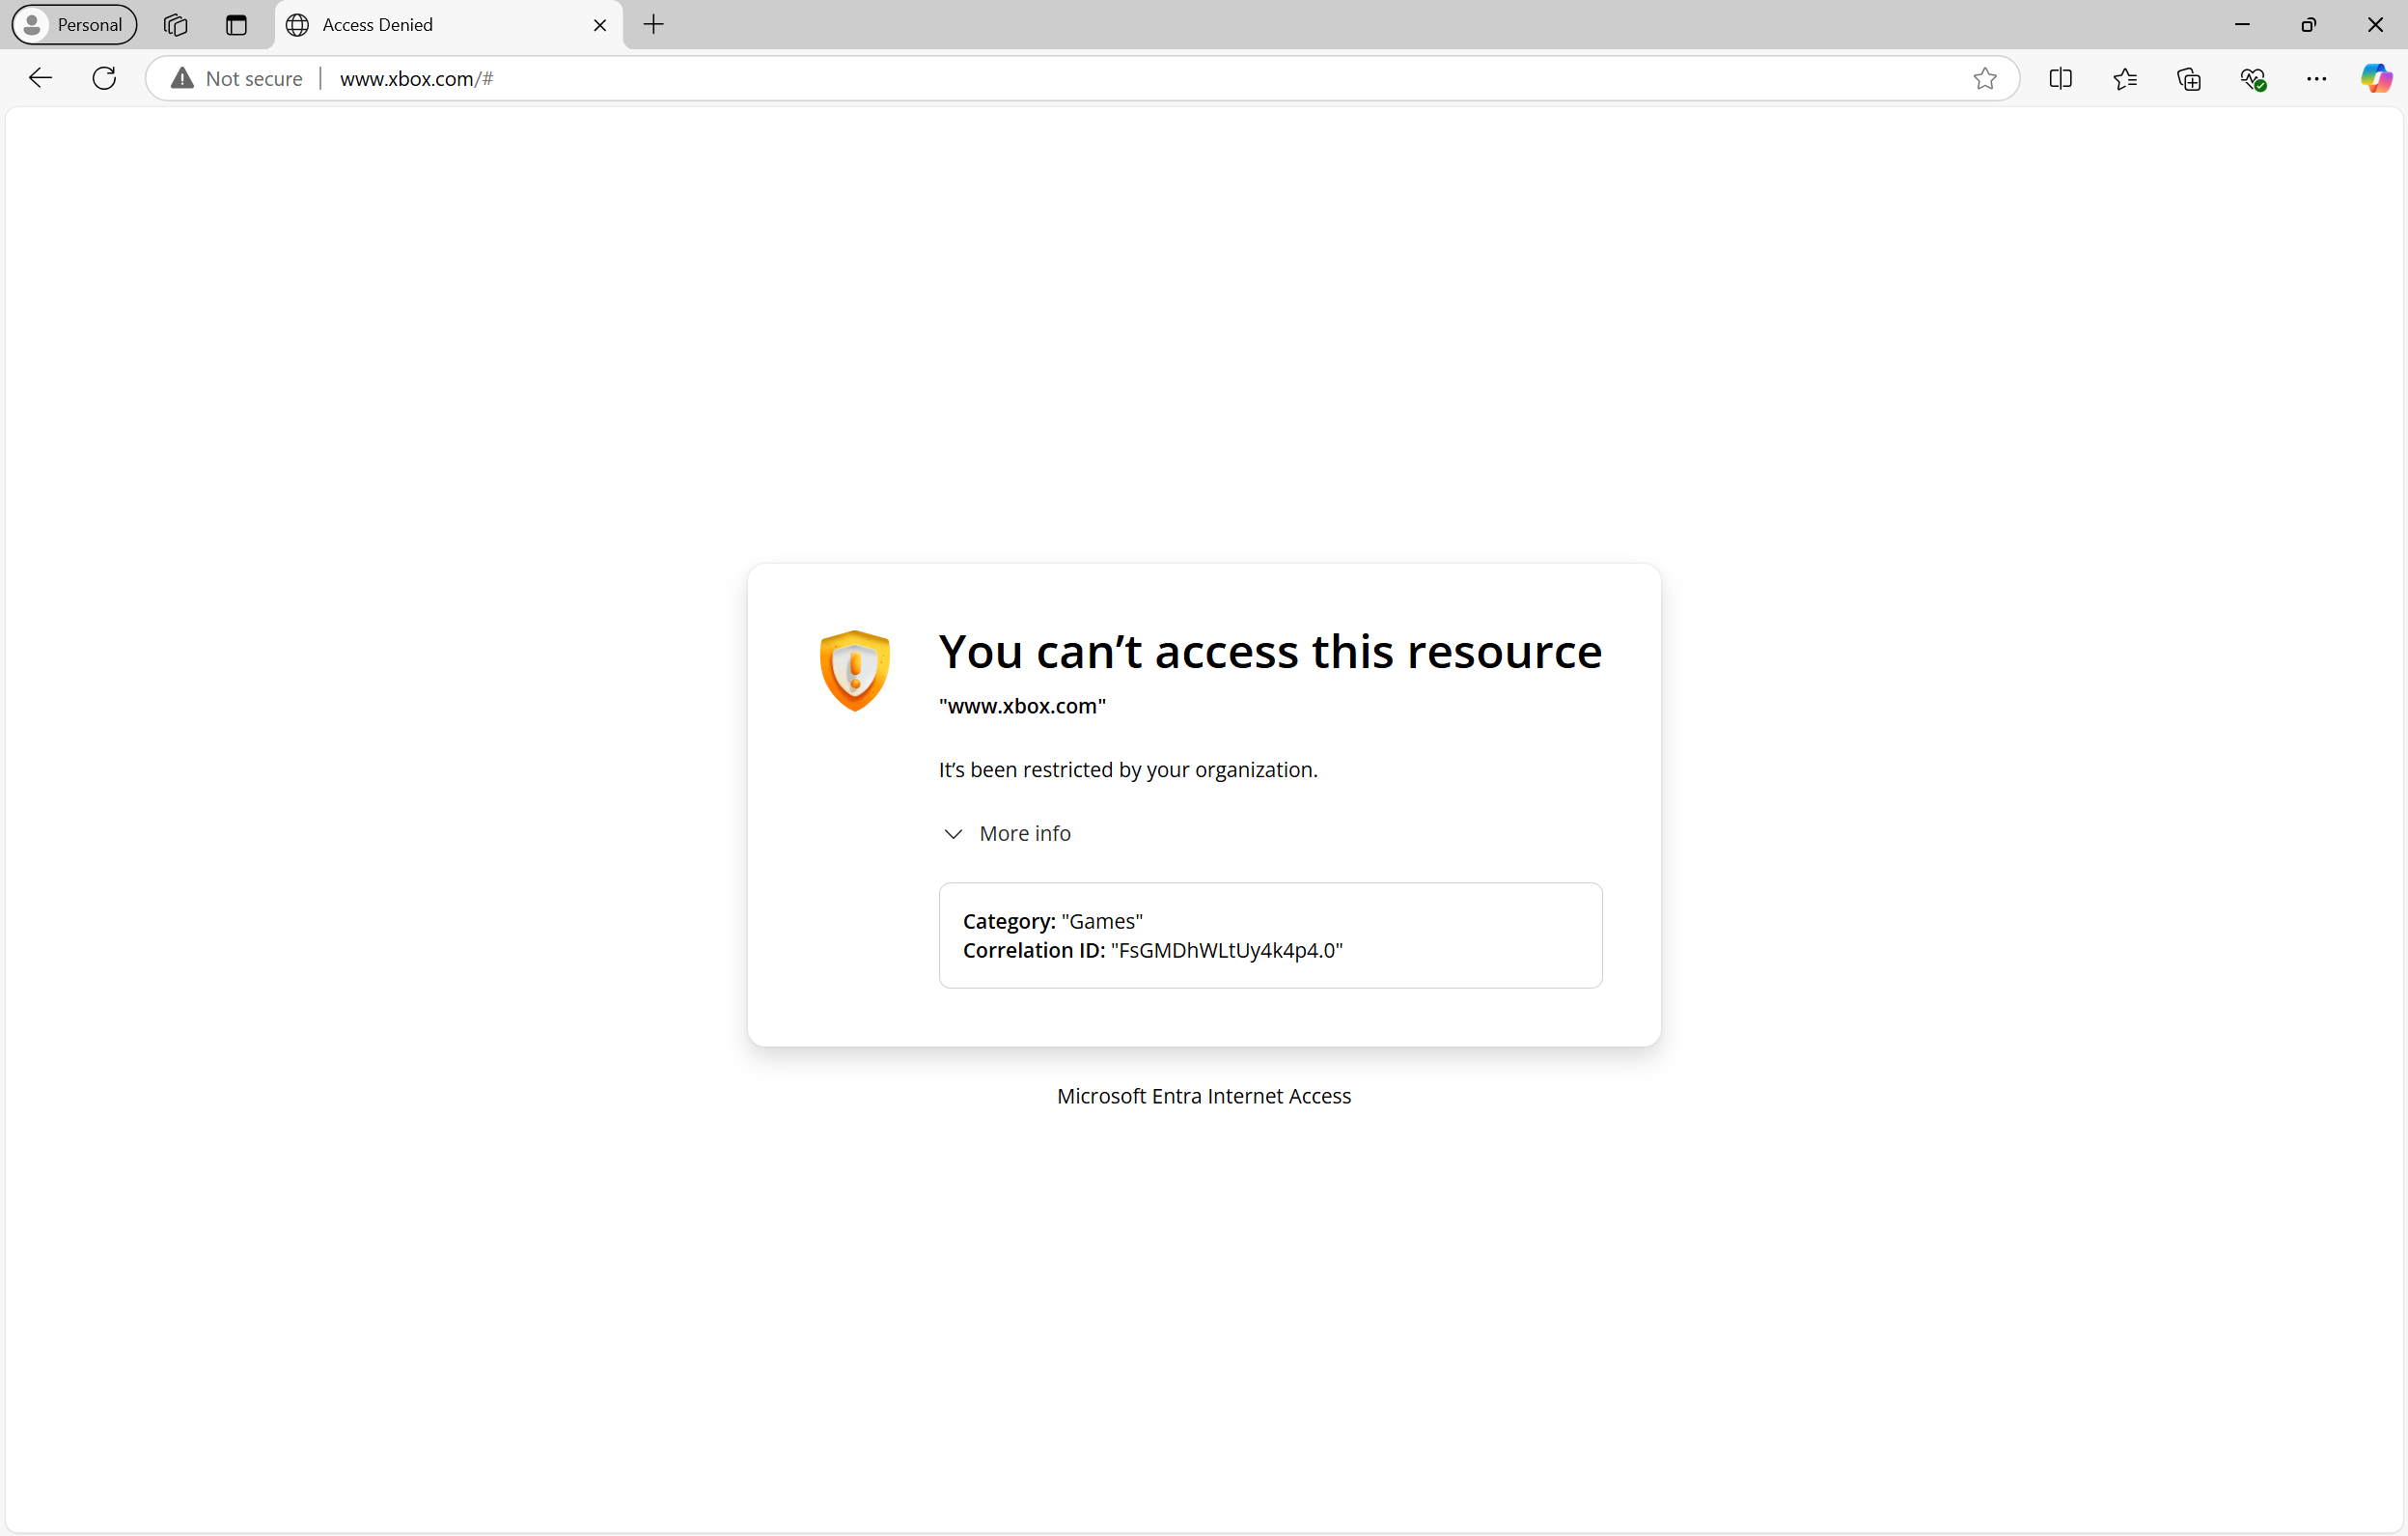Image resolution: width=2408 pixels, height=1536 pixels.
Task: Click the back navigation arrow
Action: click(39, 77)
